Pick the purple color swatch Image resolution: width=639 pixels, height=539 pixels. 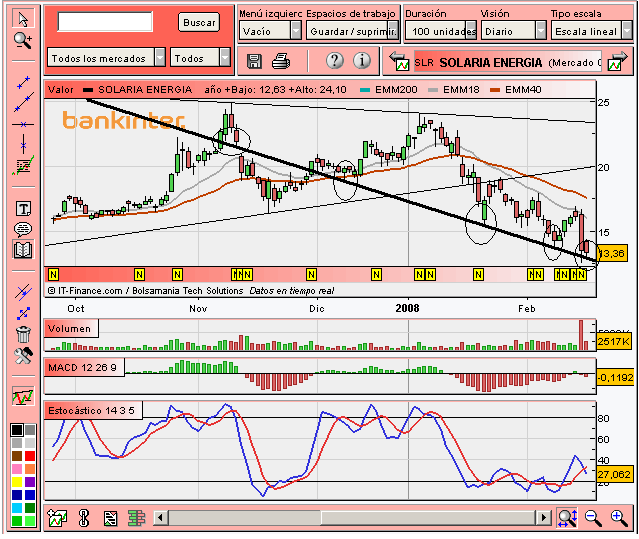click(x=30, y=482)
